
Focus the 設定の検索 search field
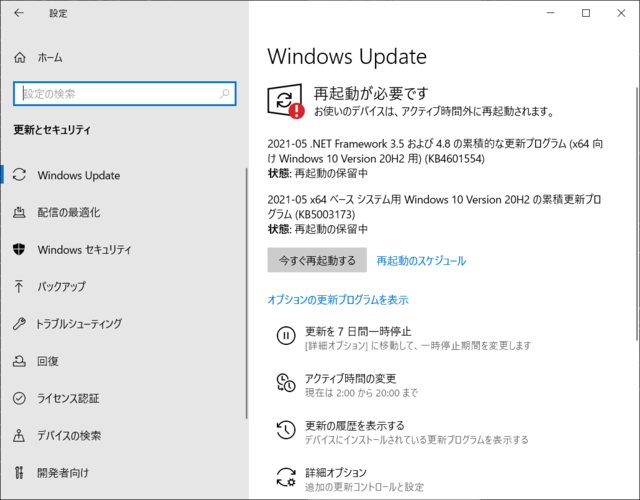[x=124, y=94]
